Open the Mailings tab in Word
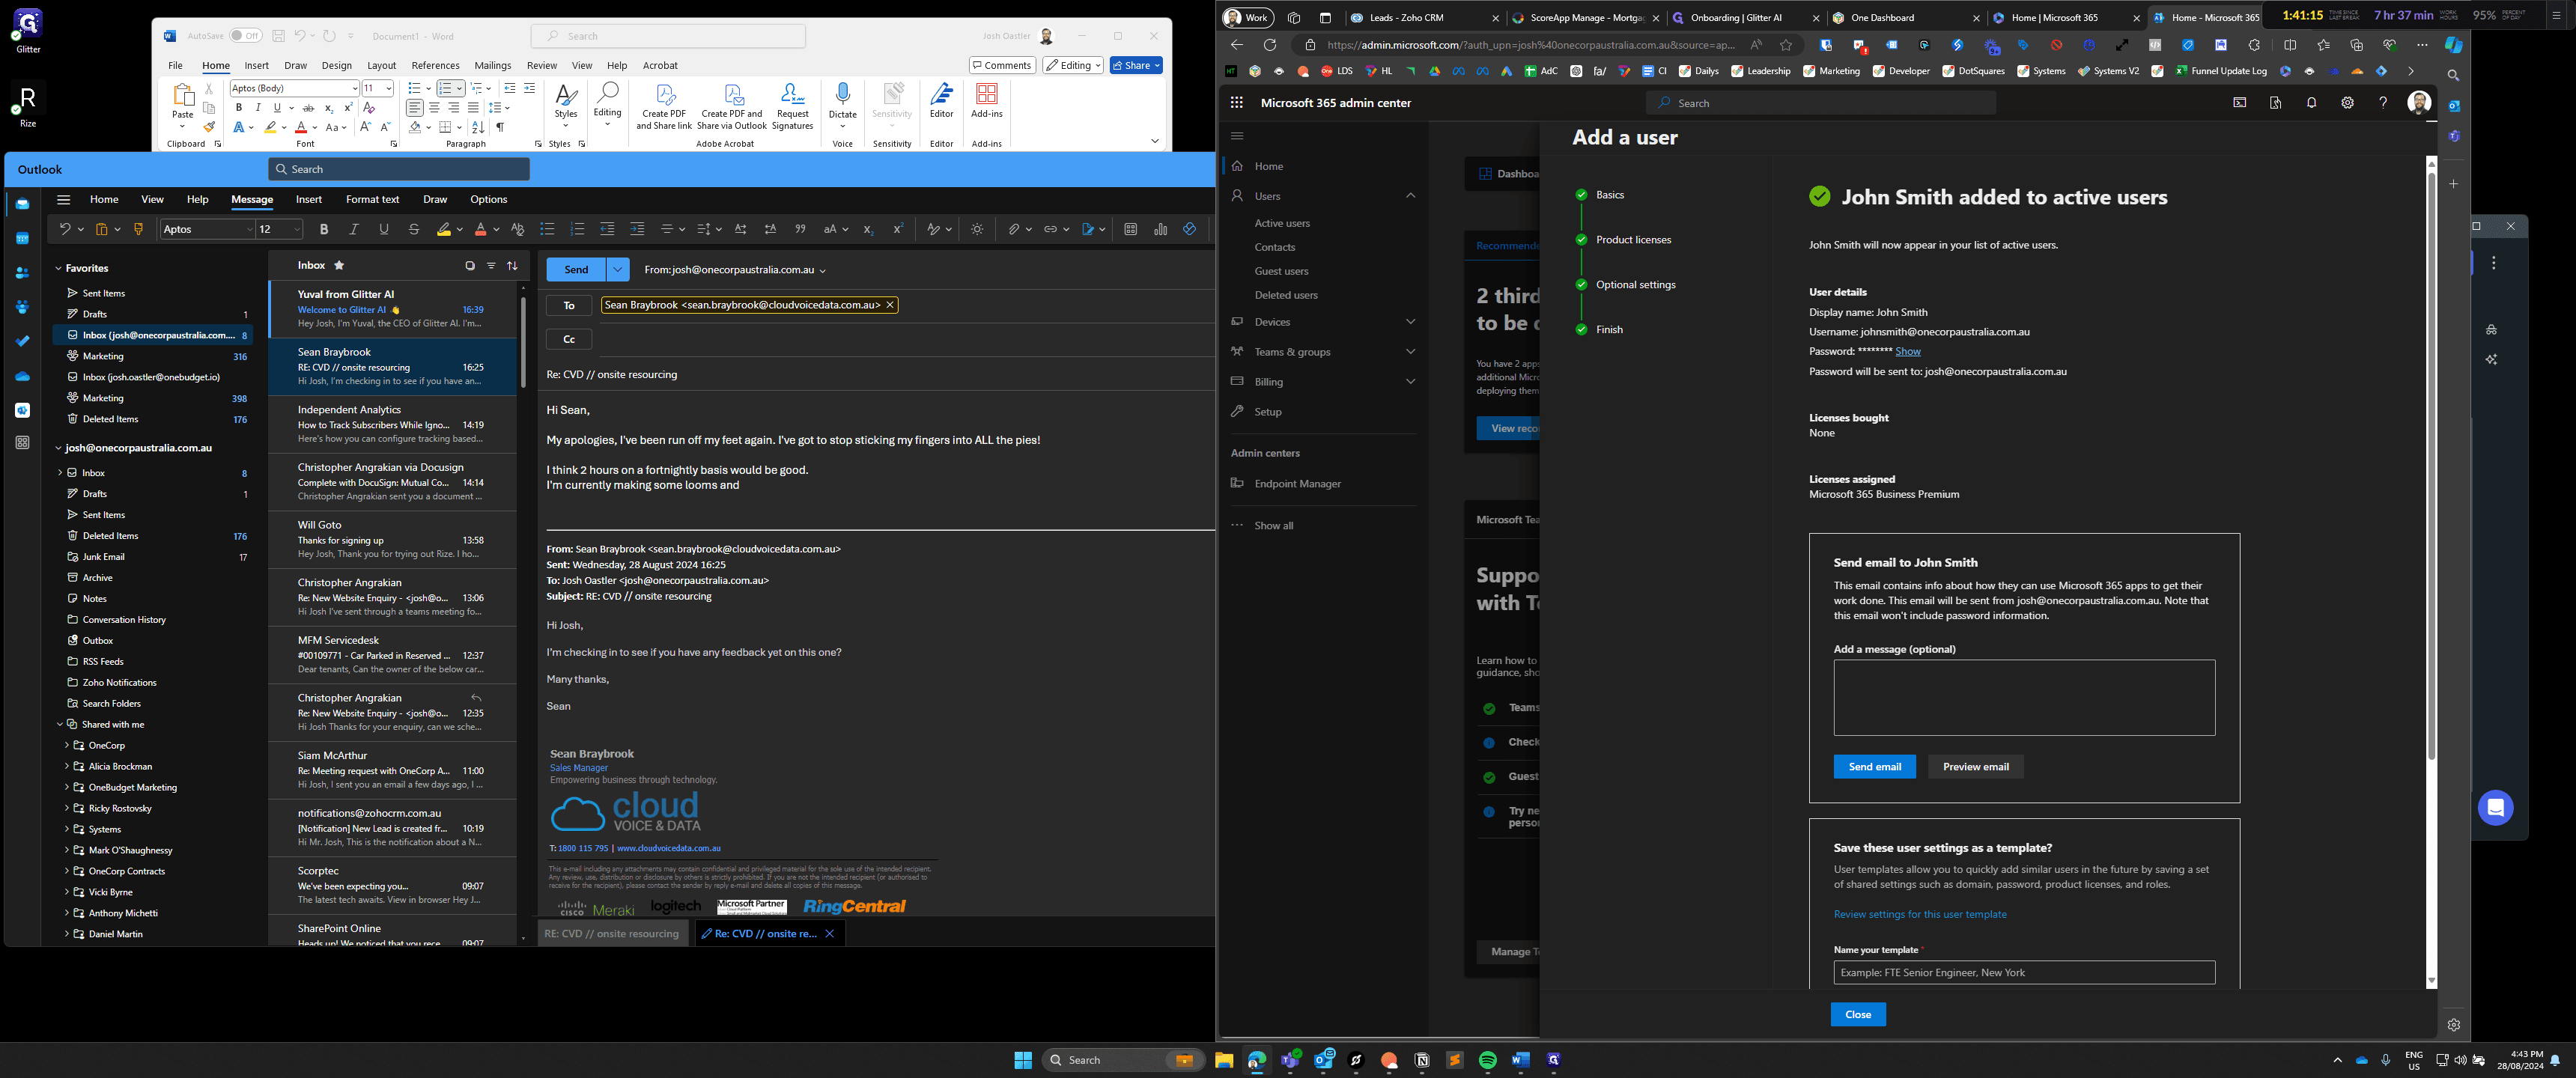2576x1078 pixels. pos(492,65)
